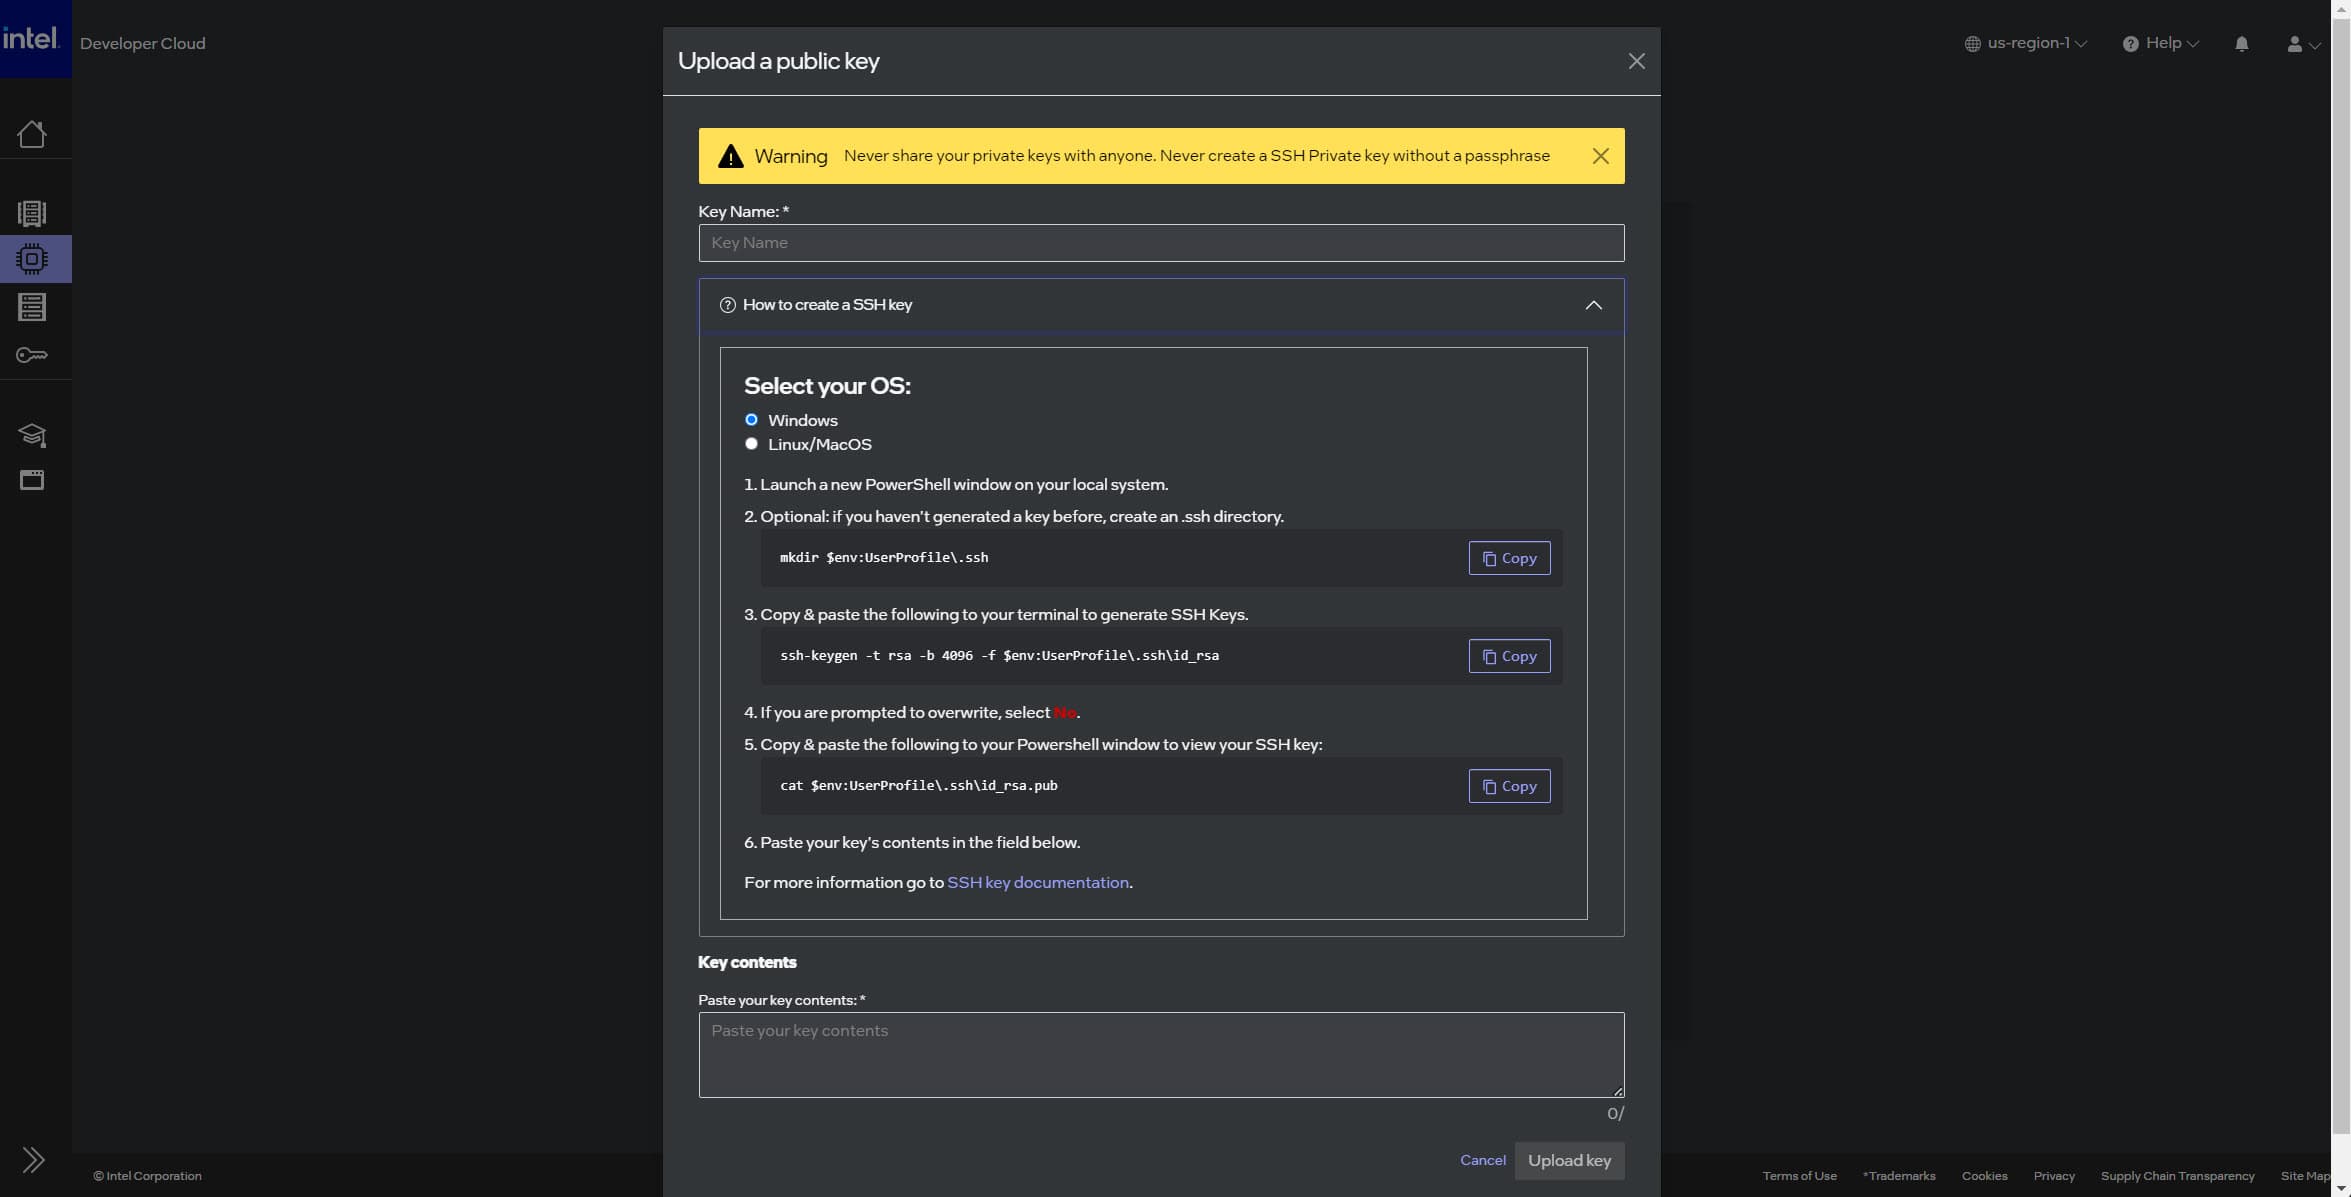The width and height of the screenshot is (2351, 1197).
Task: Open the learning graduation-cap icon
Action: pyautogui.click(x=32, y=434)
